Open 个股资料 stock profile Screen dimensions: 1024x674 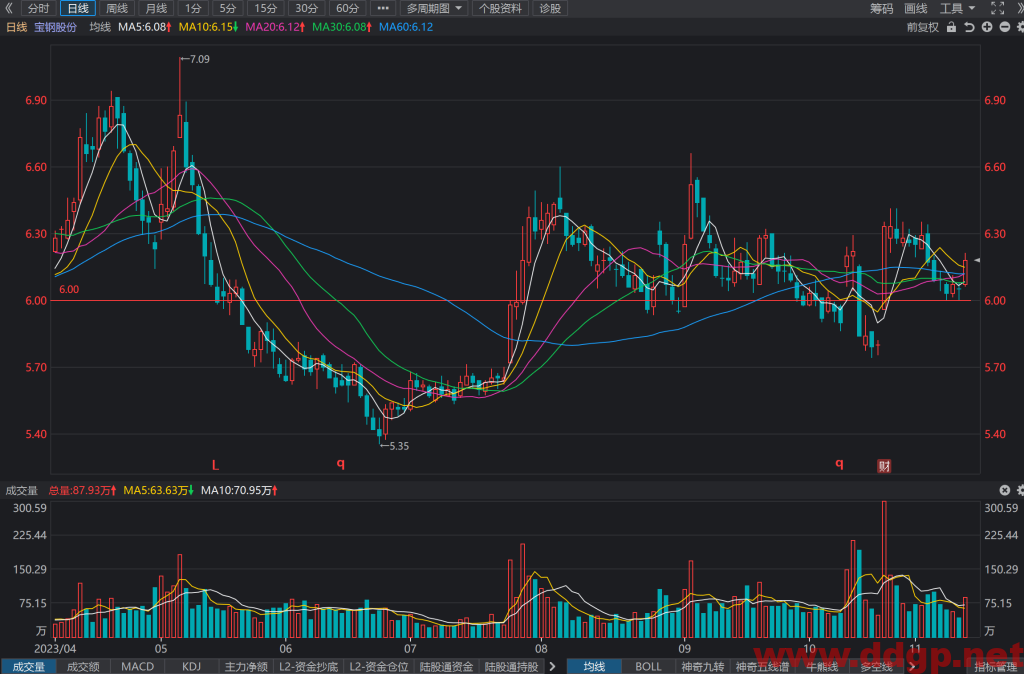pos(500,8)
